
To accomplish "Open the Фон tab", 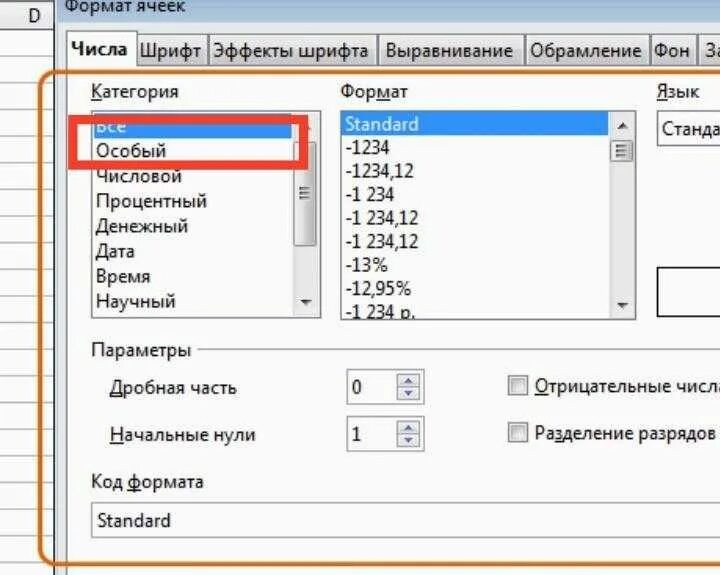I will click(x=672, y=51).
